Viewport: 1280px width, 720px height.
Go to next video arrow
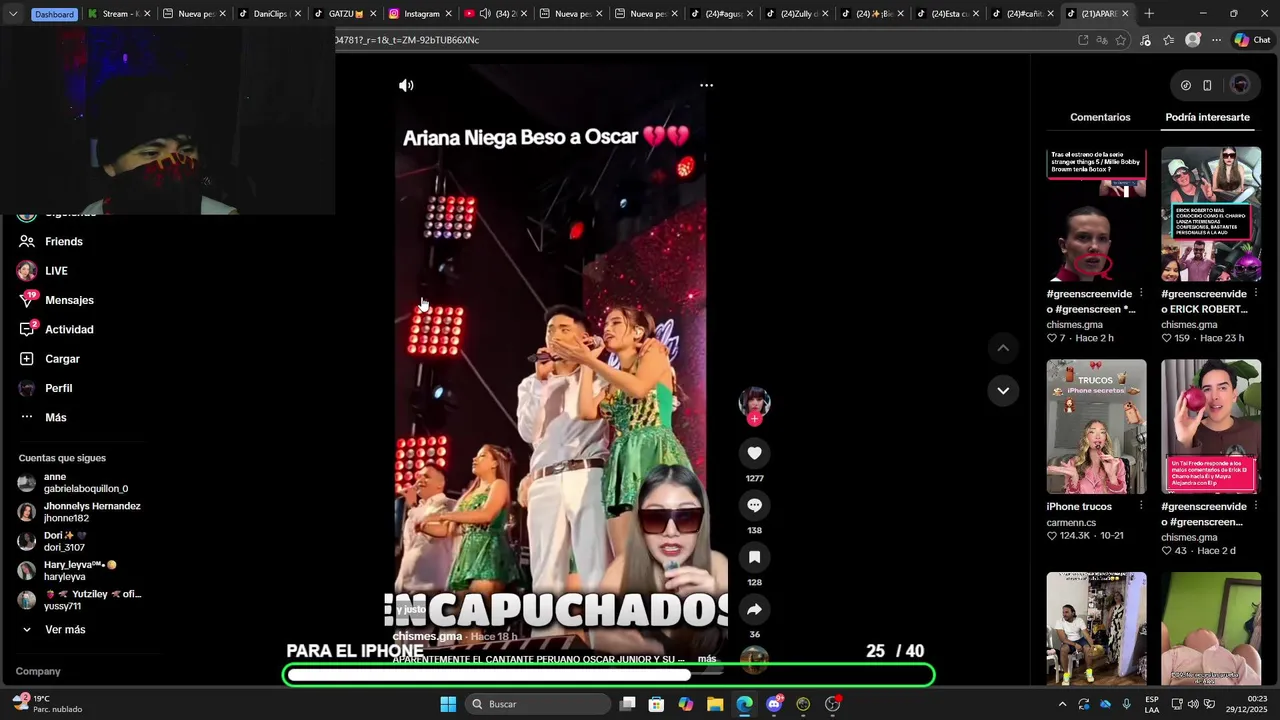click(1003, 391)
